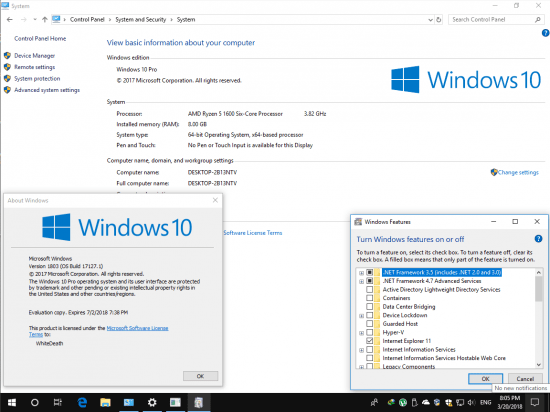Click the shield icon next to Remote settings
This screenshot has width=550, height=412.
coord(7,67)
